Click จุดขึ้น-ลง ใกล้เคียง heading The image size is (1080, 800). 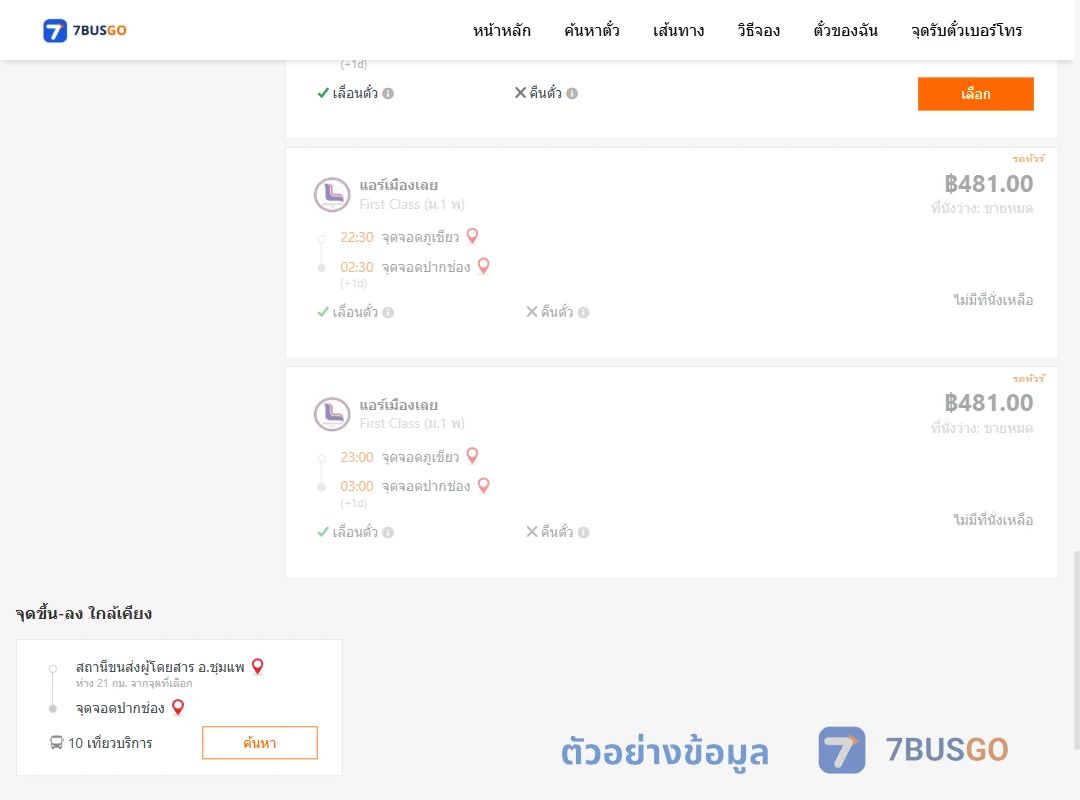(84, 613)
